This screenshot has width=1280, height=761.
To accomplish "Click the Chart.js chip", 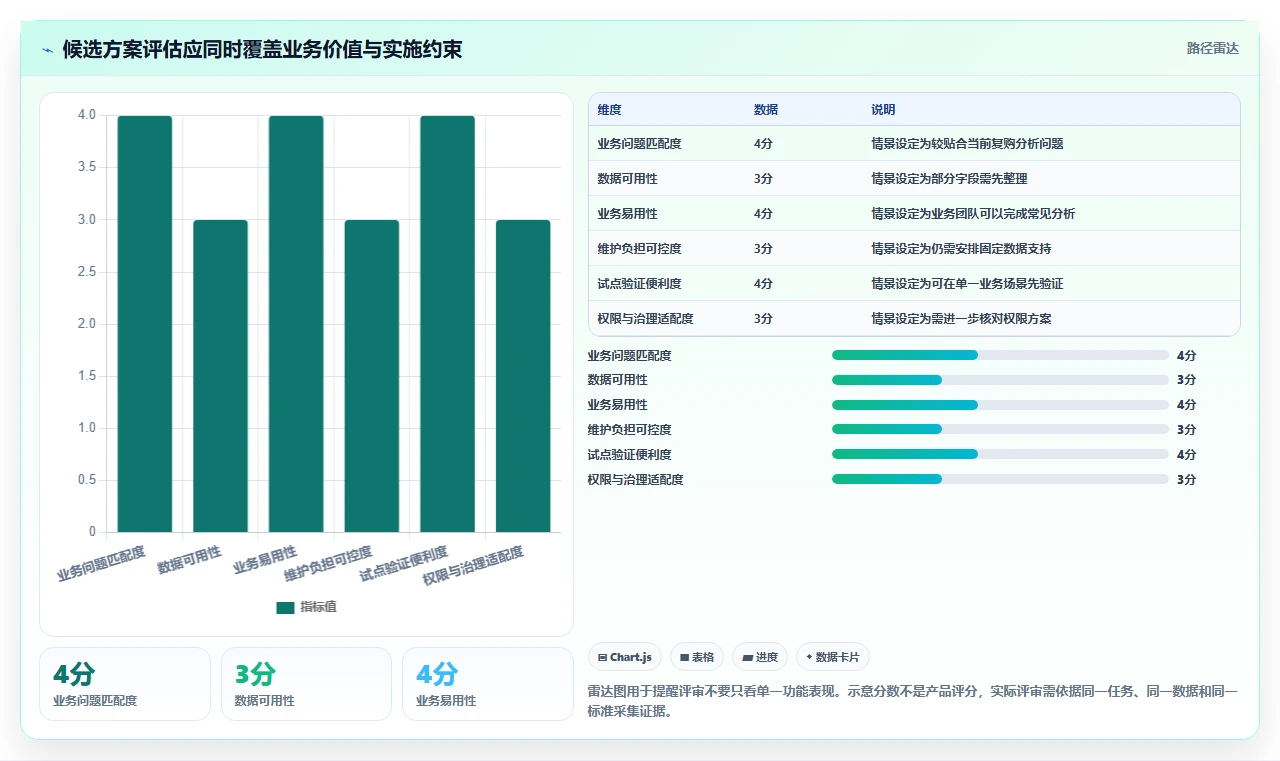I will pyautogui.click(x=625, y=657).
